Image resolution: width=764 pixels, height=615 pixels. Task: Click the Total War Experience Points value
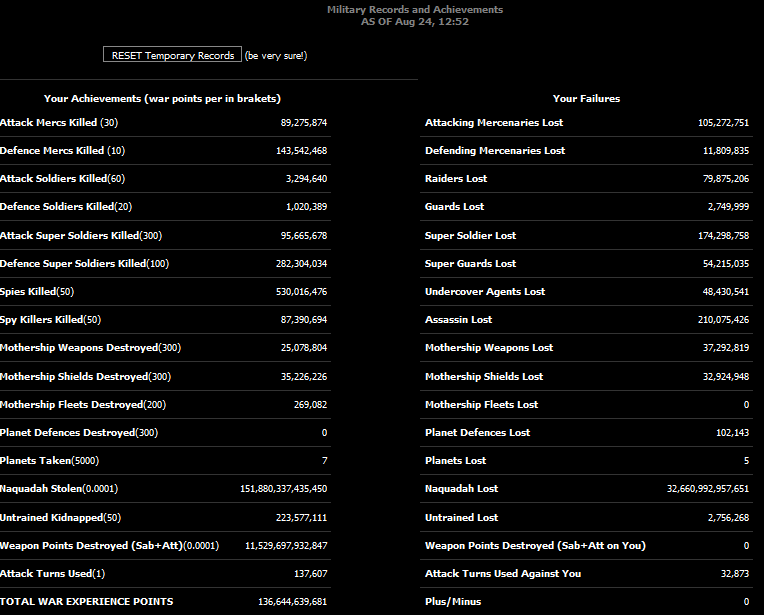(x=292, y=602)
